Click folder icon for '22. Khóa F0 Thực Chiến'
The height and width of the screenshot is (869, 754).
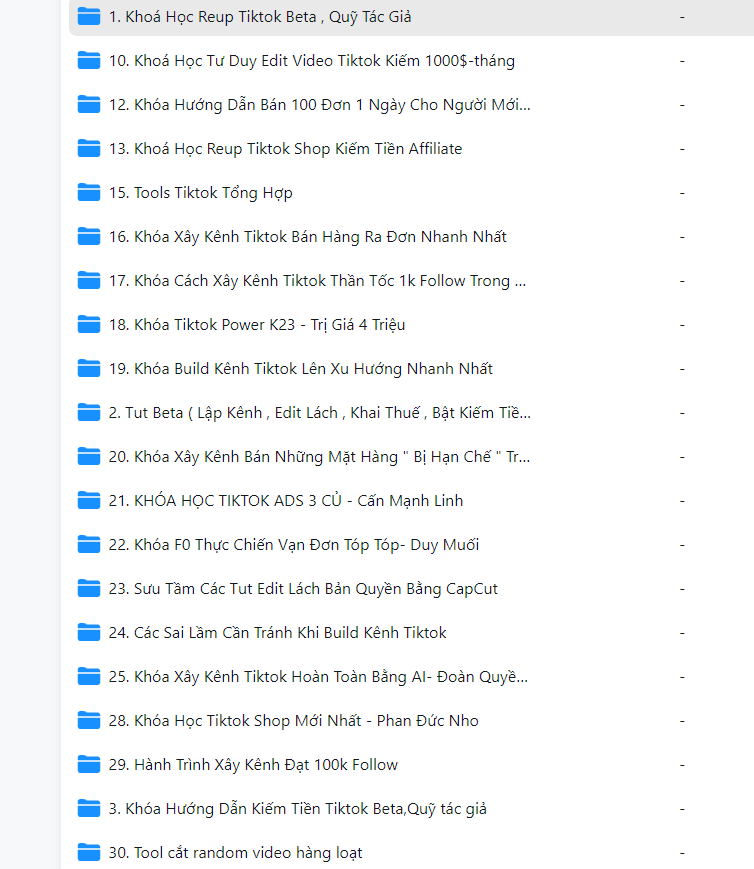89,544
